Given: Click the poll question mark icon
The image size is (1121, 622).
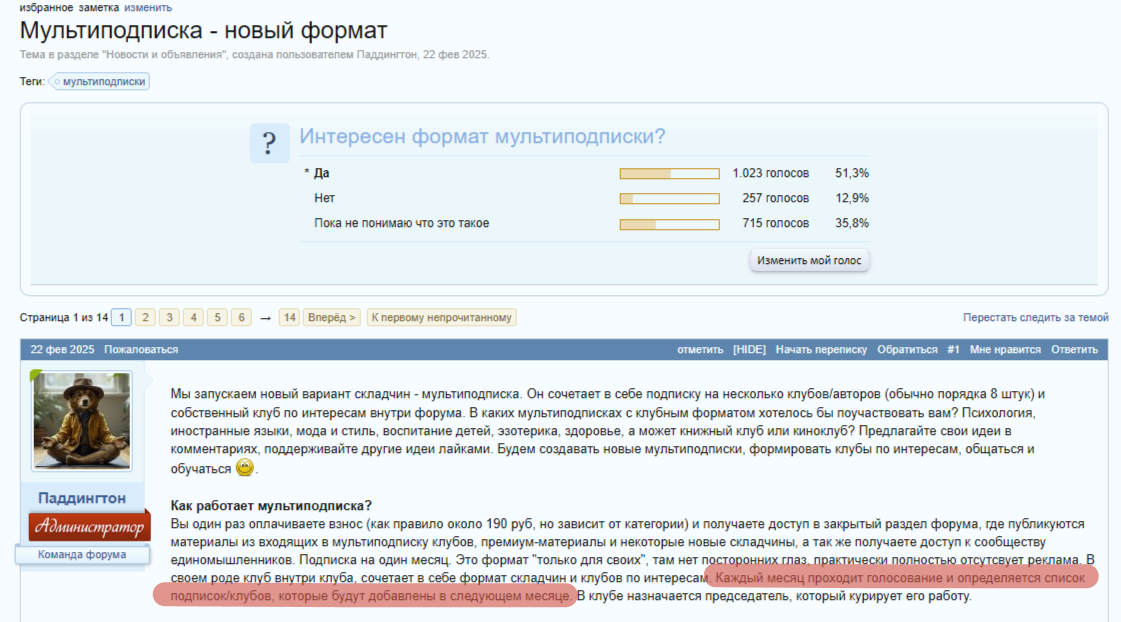Looking at the screenshot, I should [269, 143].
